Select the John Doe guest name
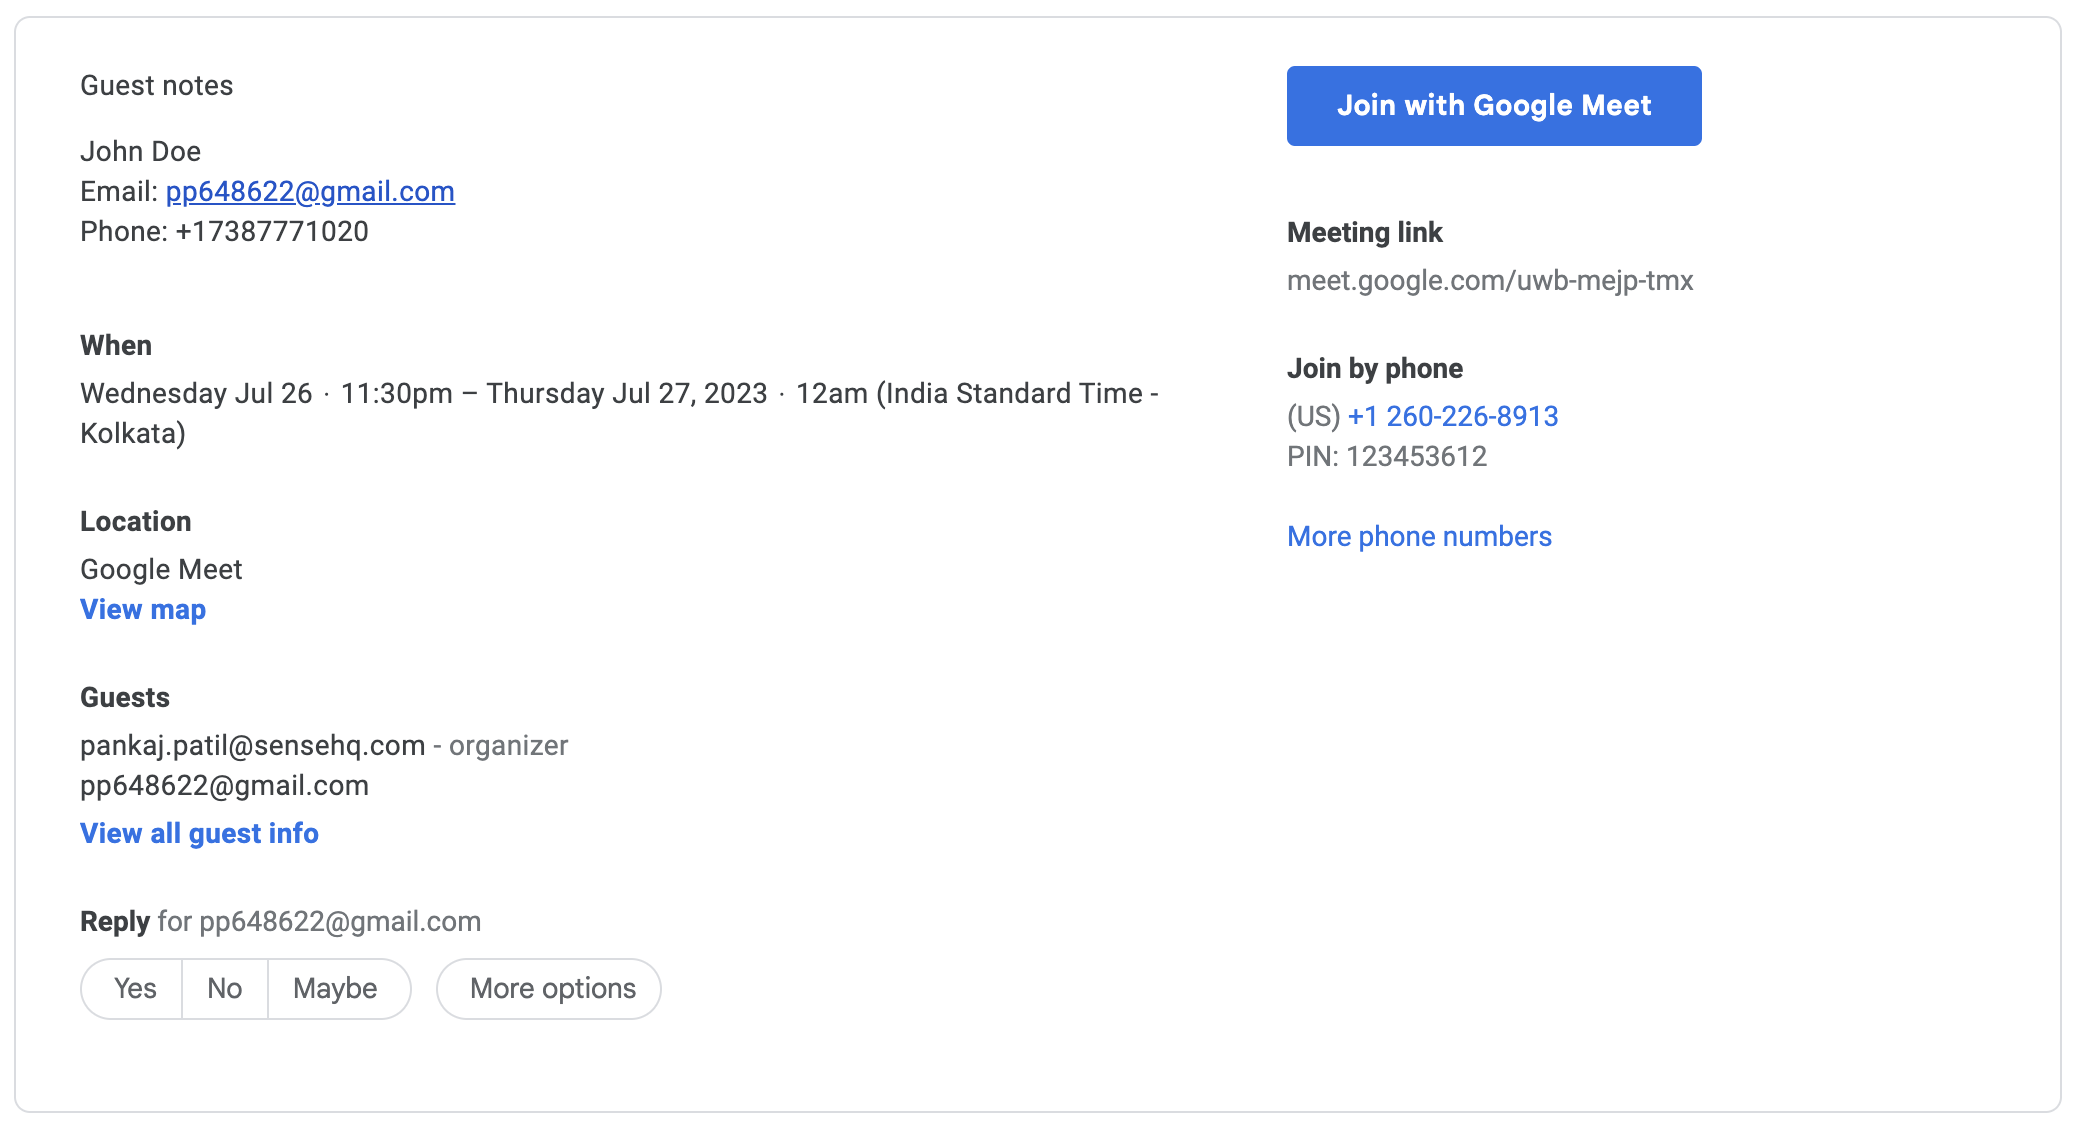Image resolution: width=2080 pixels, height=1132 pixels. pos(140,151)
